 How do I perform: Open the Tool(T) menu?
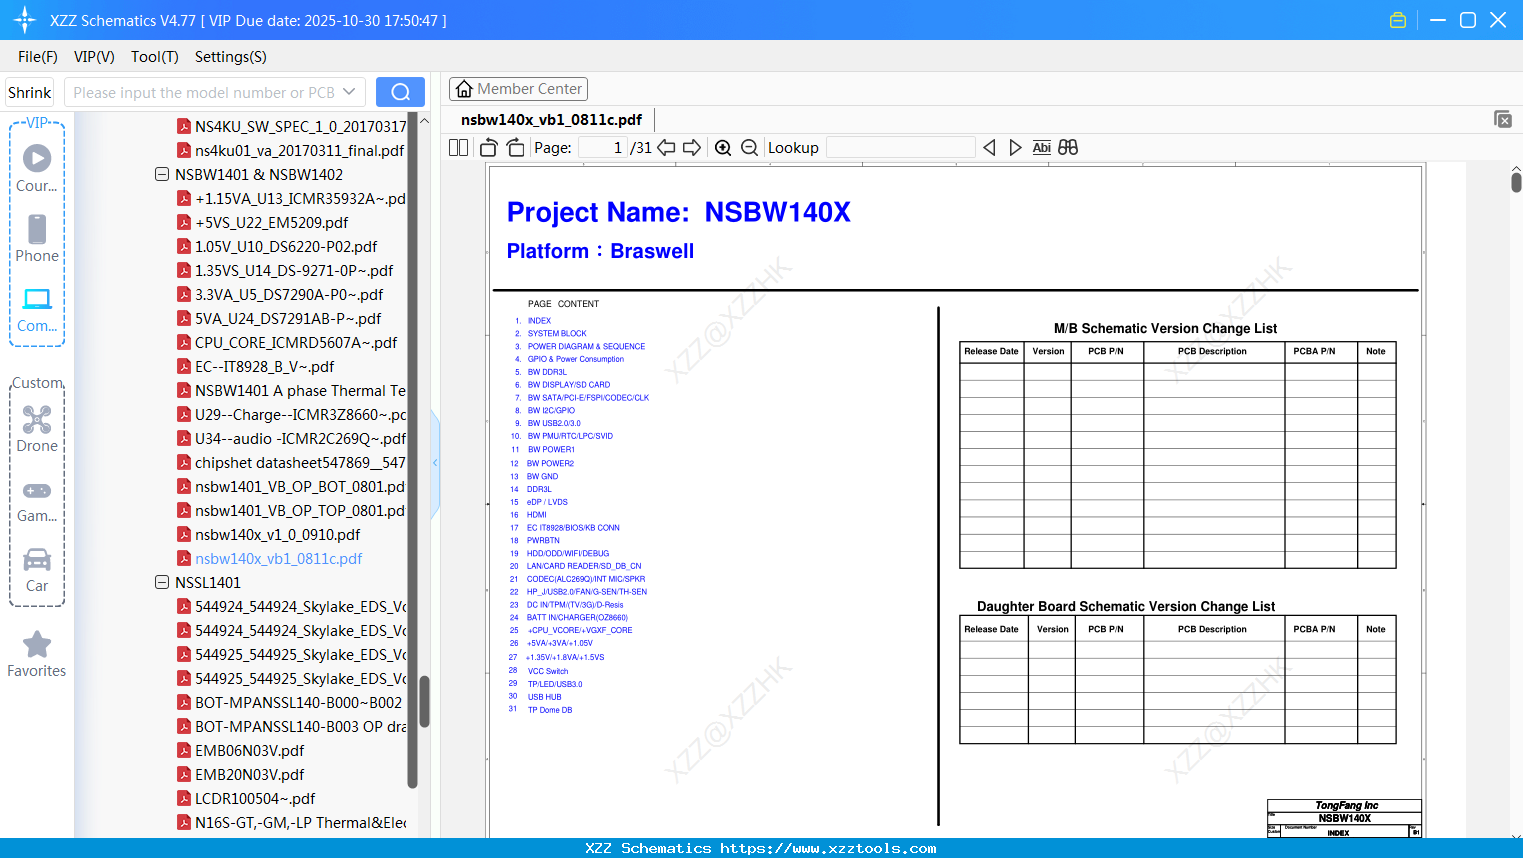(x=155, y=57)
